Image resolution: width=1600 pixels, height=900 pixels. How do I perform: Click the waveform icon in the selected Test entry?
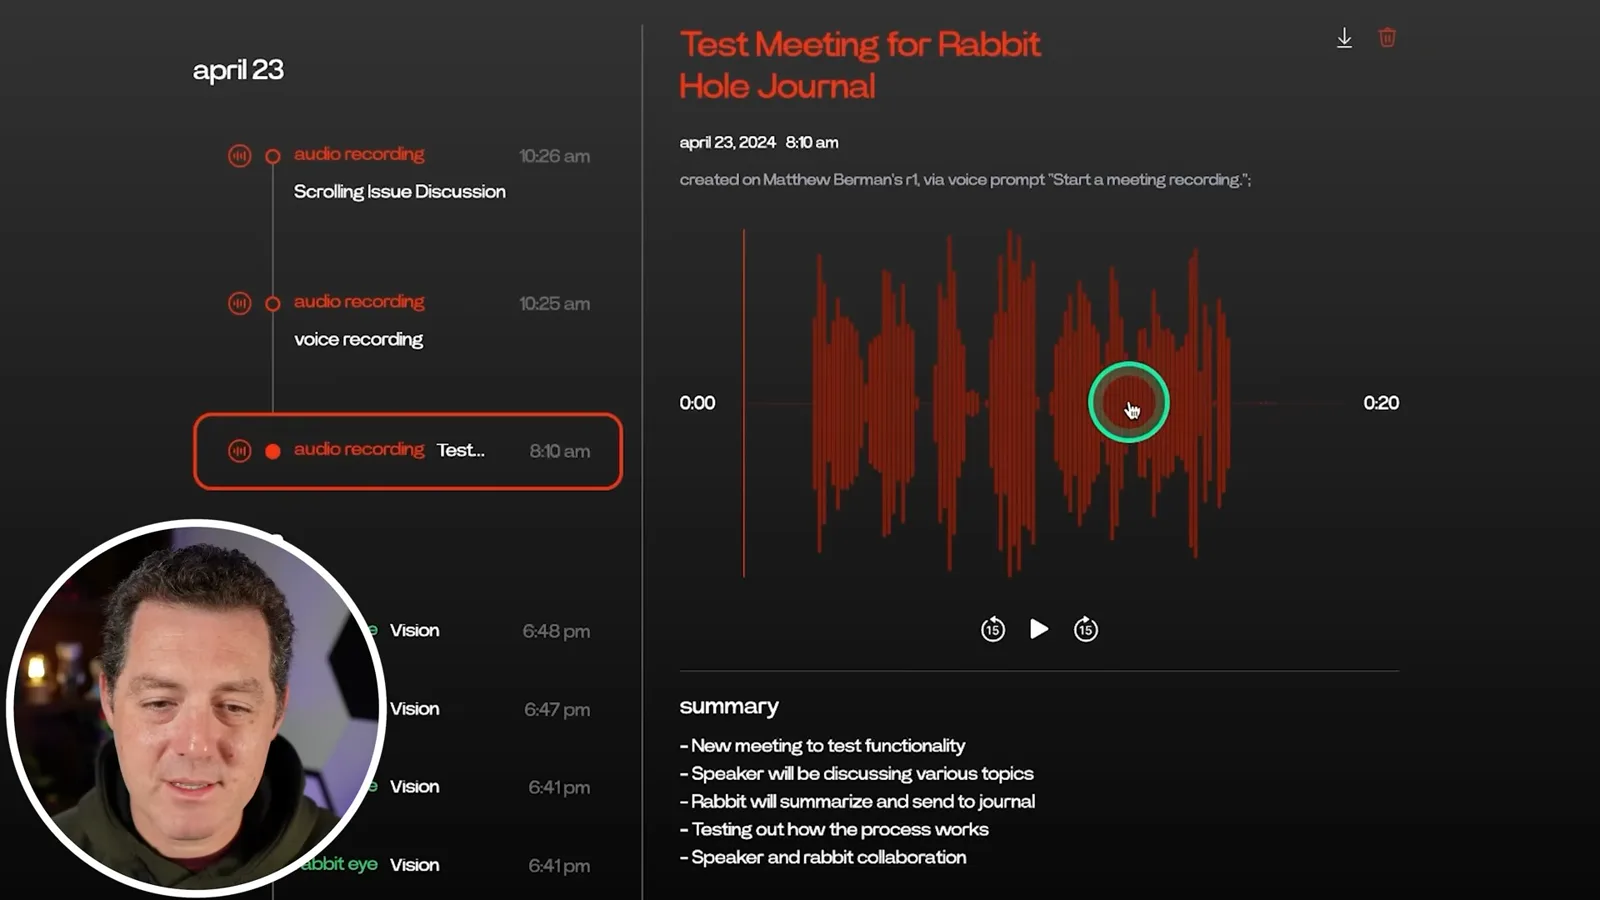[239, 451]
